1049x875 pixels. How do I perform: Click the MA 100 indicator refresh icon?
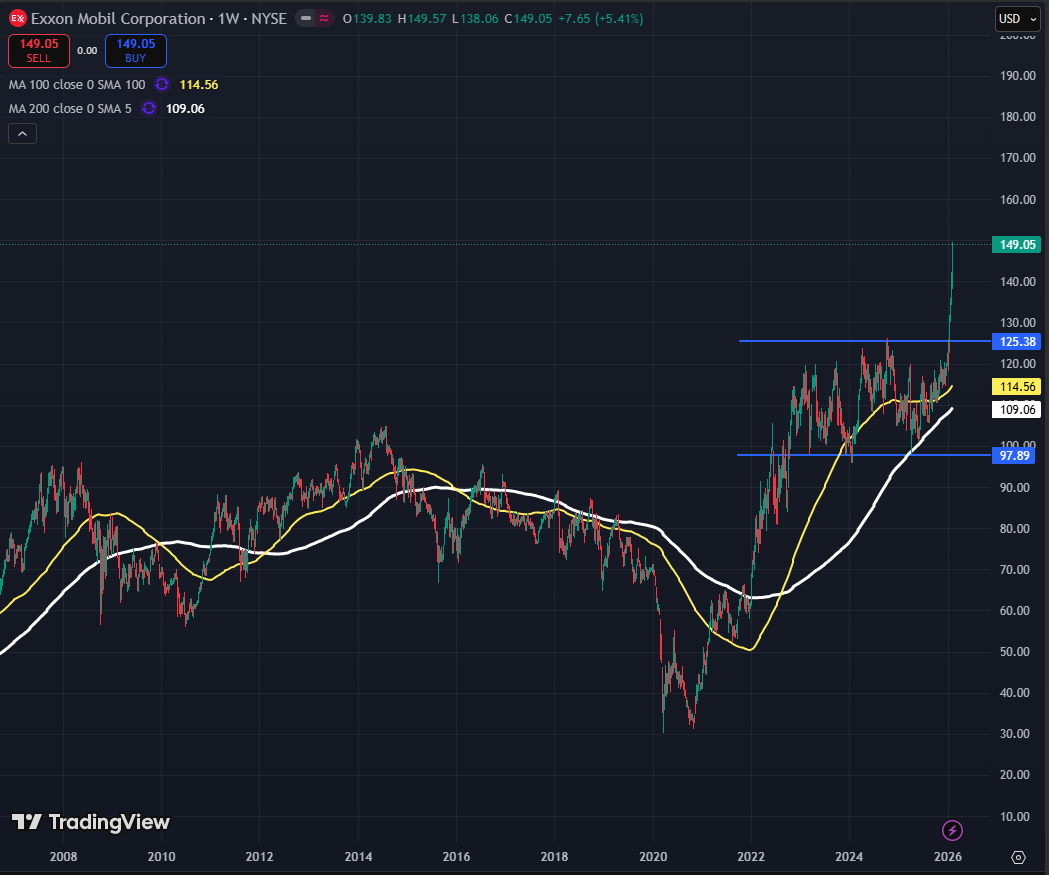(x=162, y=84)
